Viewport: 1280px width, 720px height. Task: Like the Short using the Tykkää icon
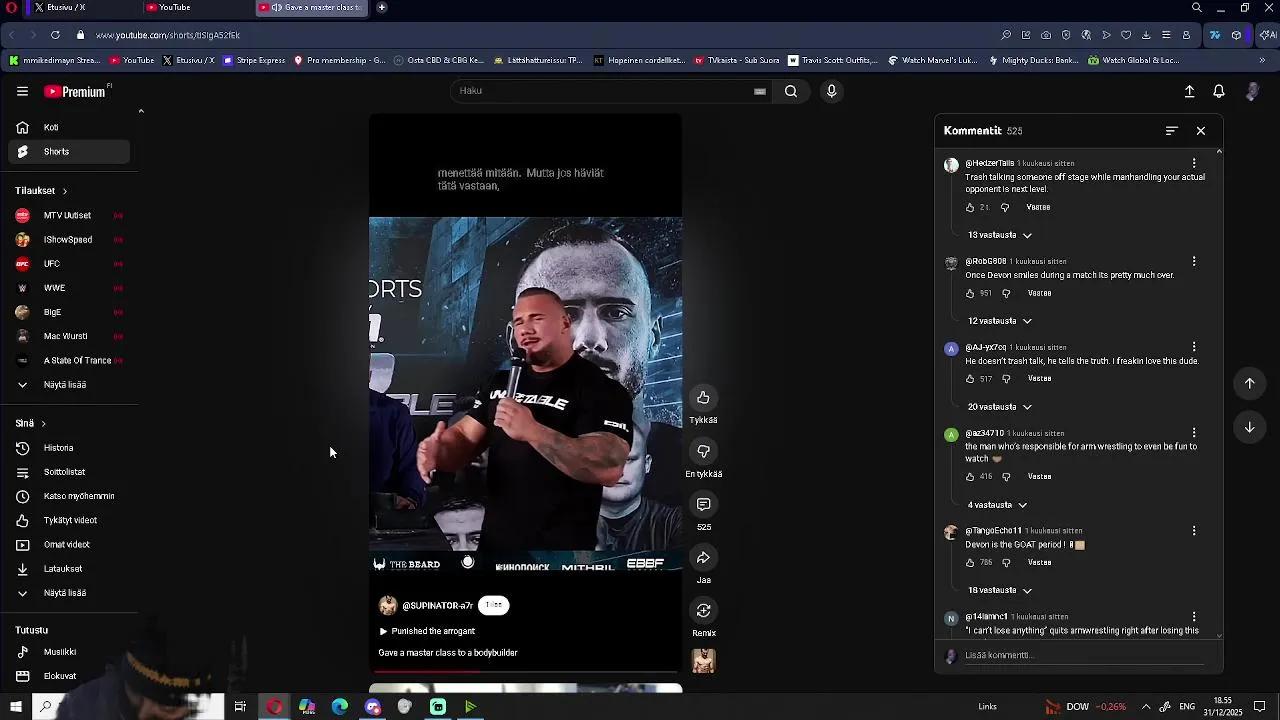[x=703, y=398]
